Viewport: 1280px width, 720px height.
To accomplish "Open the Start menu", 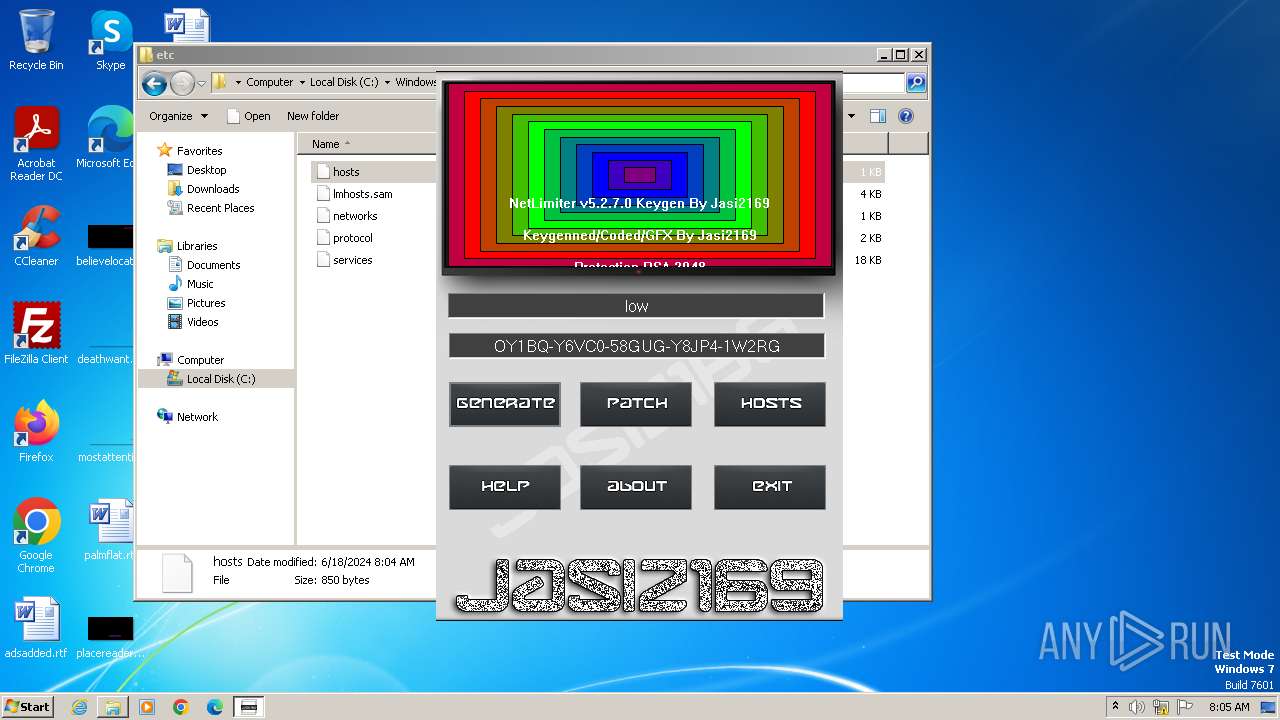I will tap(27, 706).
